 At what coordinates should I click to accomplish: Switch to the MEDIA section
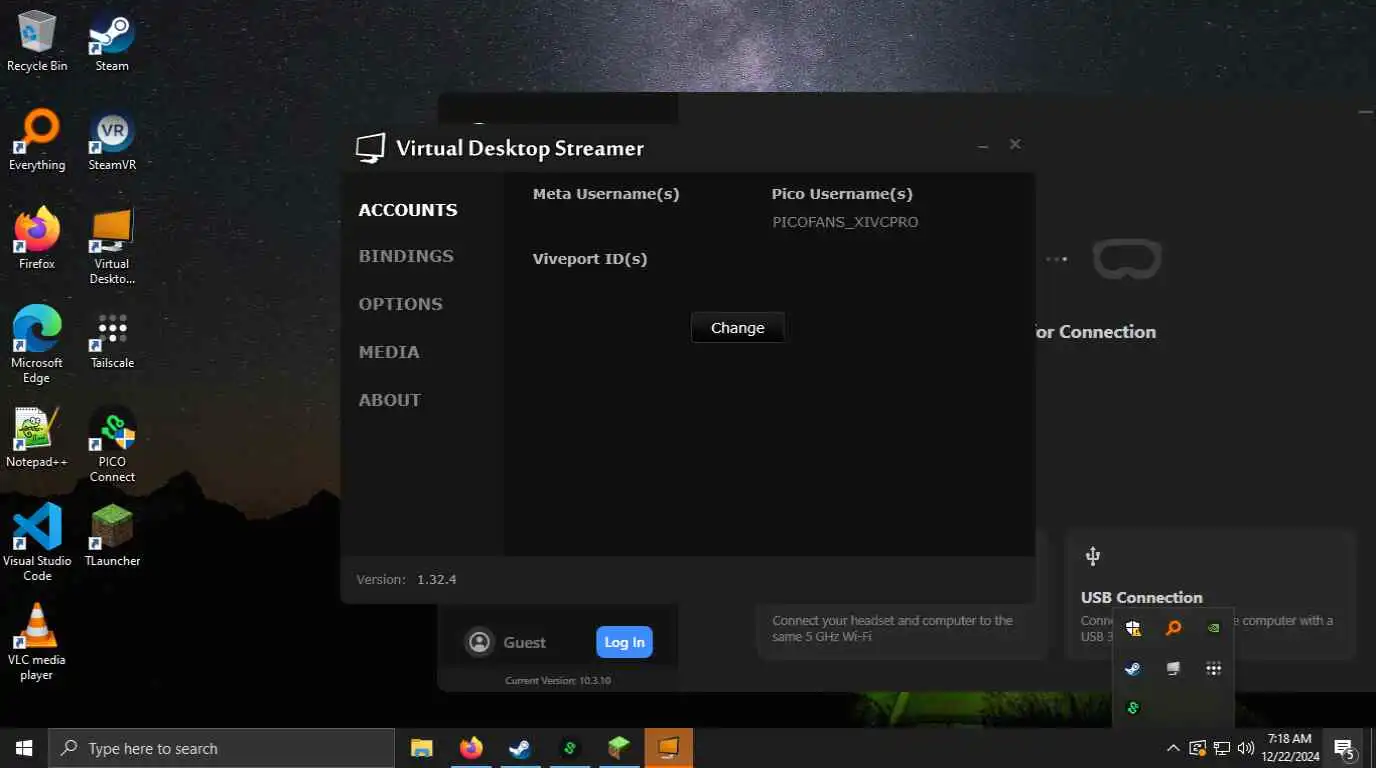pos(389,352)
